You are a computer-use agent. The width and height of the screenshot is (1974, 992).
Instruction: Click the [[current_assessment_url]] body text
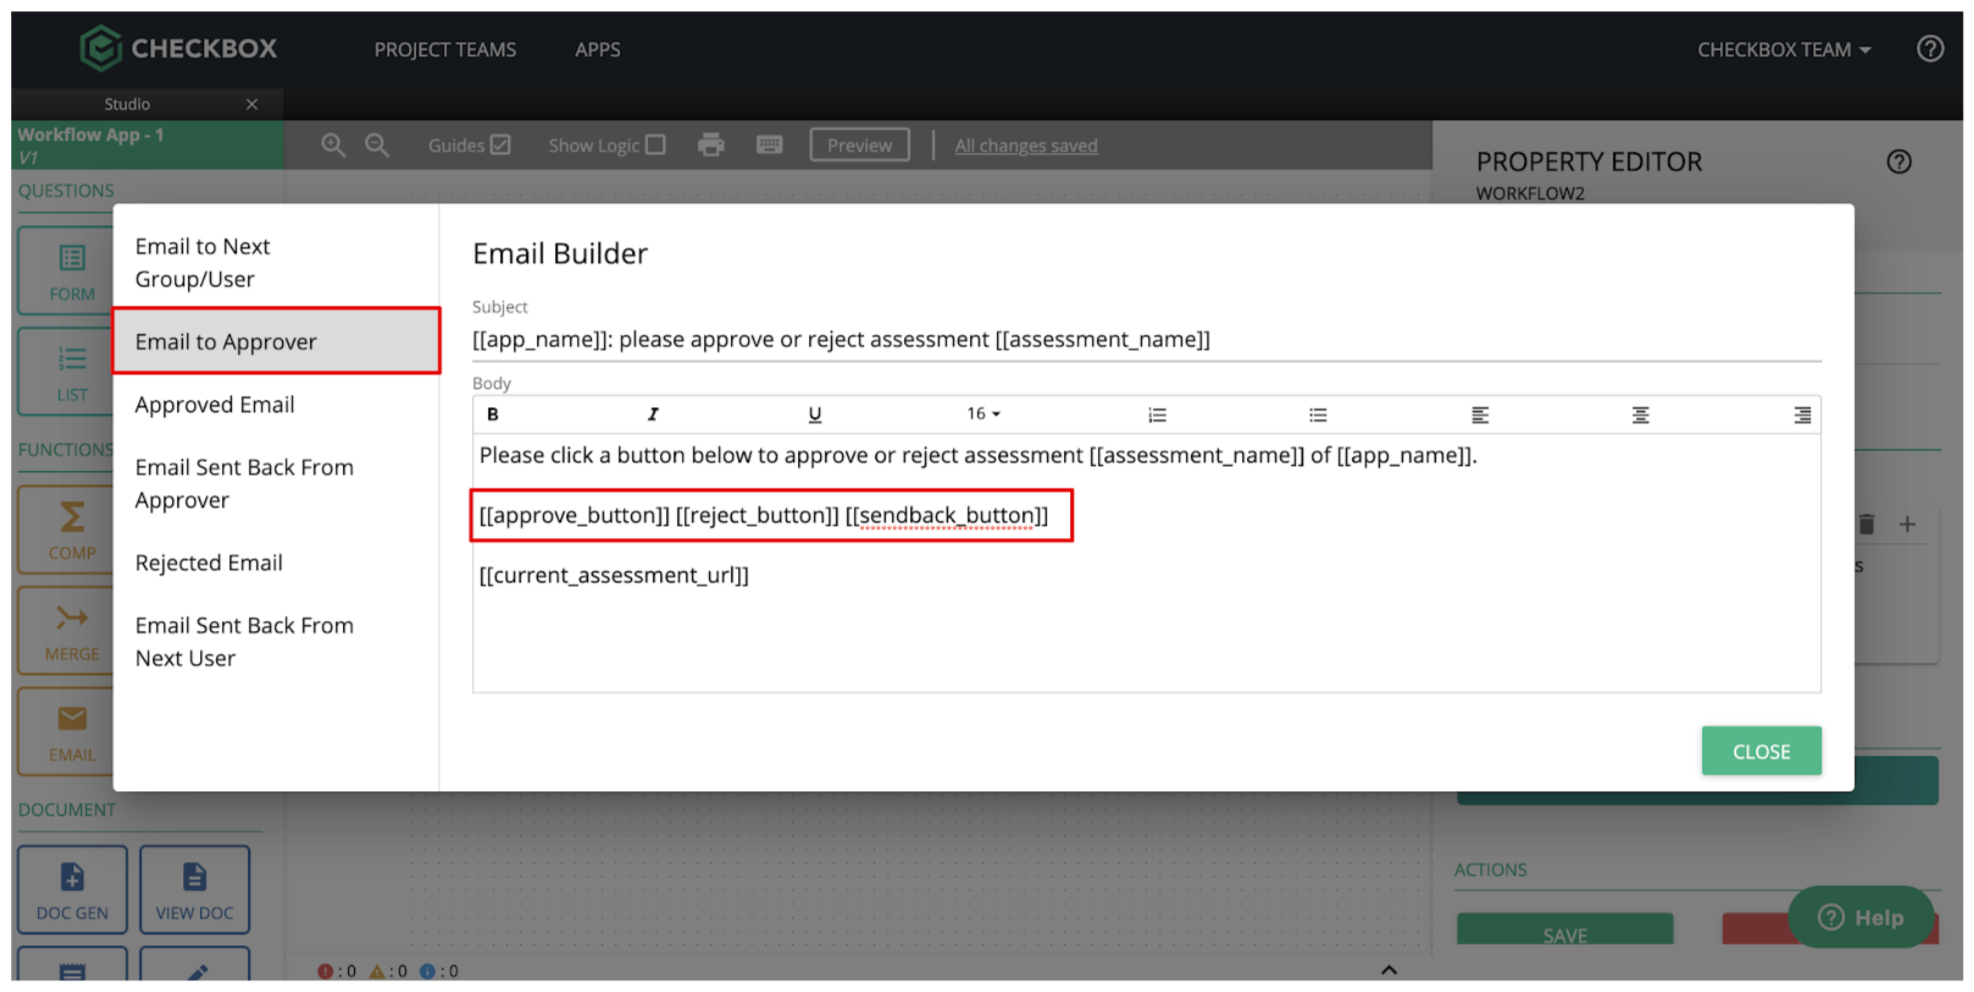pos(614,575)
